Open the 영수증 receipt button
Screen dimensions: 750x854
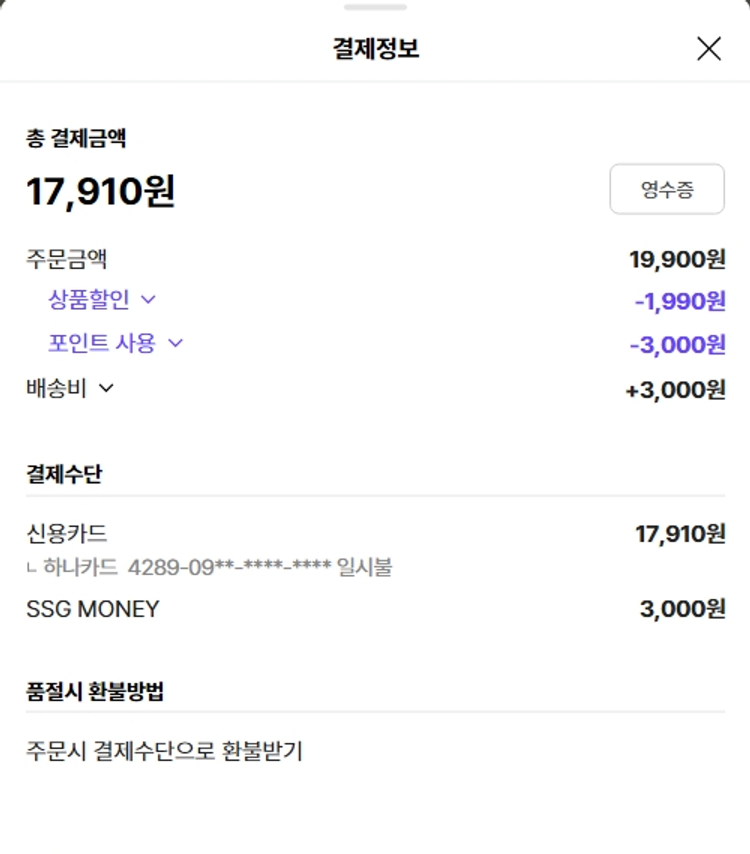coord(667,189)
